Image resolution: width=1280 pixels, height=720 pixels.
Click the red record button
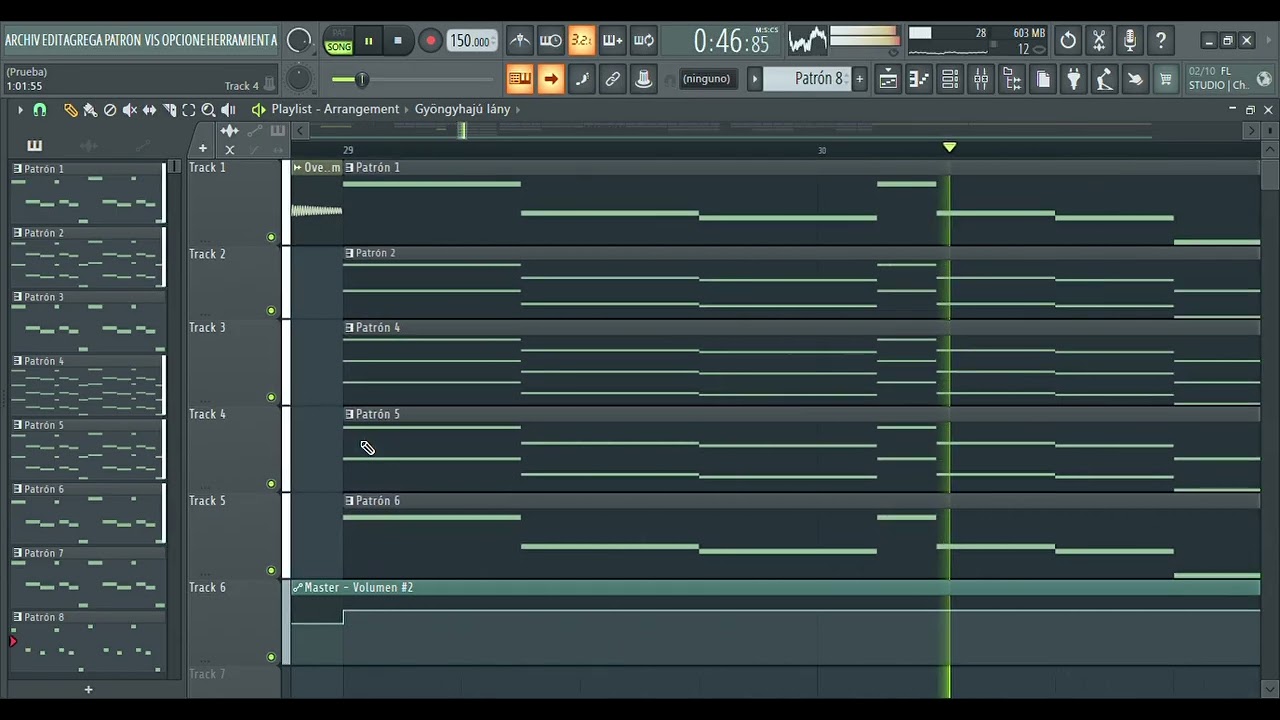click(430, 41)
